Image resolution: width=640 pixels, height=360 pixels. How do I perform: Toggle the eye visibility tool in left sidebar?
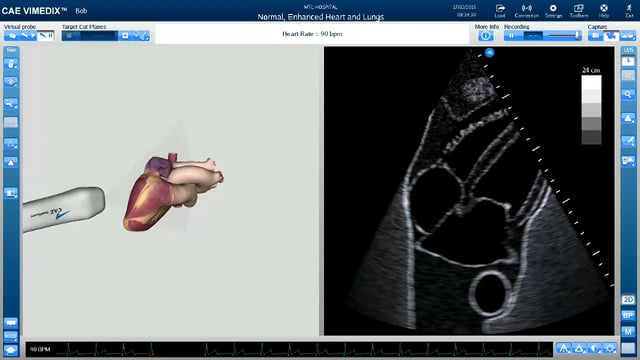tap(11, 82)
